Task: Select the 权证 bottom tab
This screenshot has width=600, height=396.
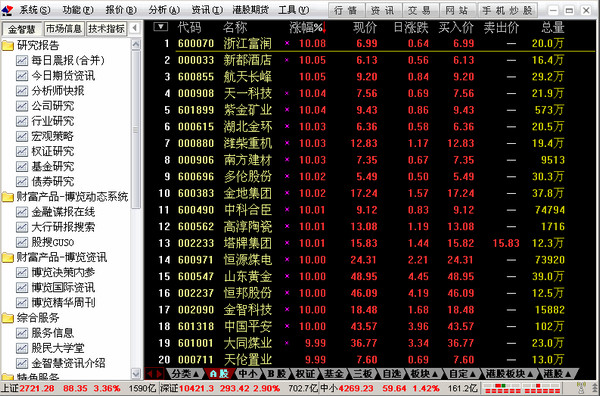Action: tap(305, 373)
